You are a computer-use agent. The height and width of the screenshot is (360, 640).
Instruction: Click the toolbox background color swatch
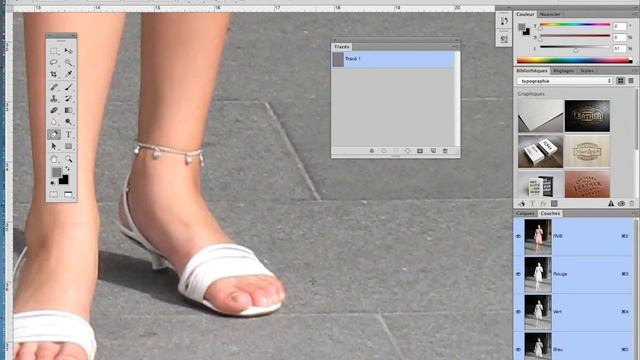point(64,180)
